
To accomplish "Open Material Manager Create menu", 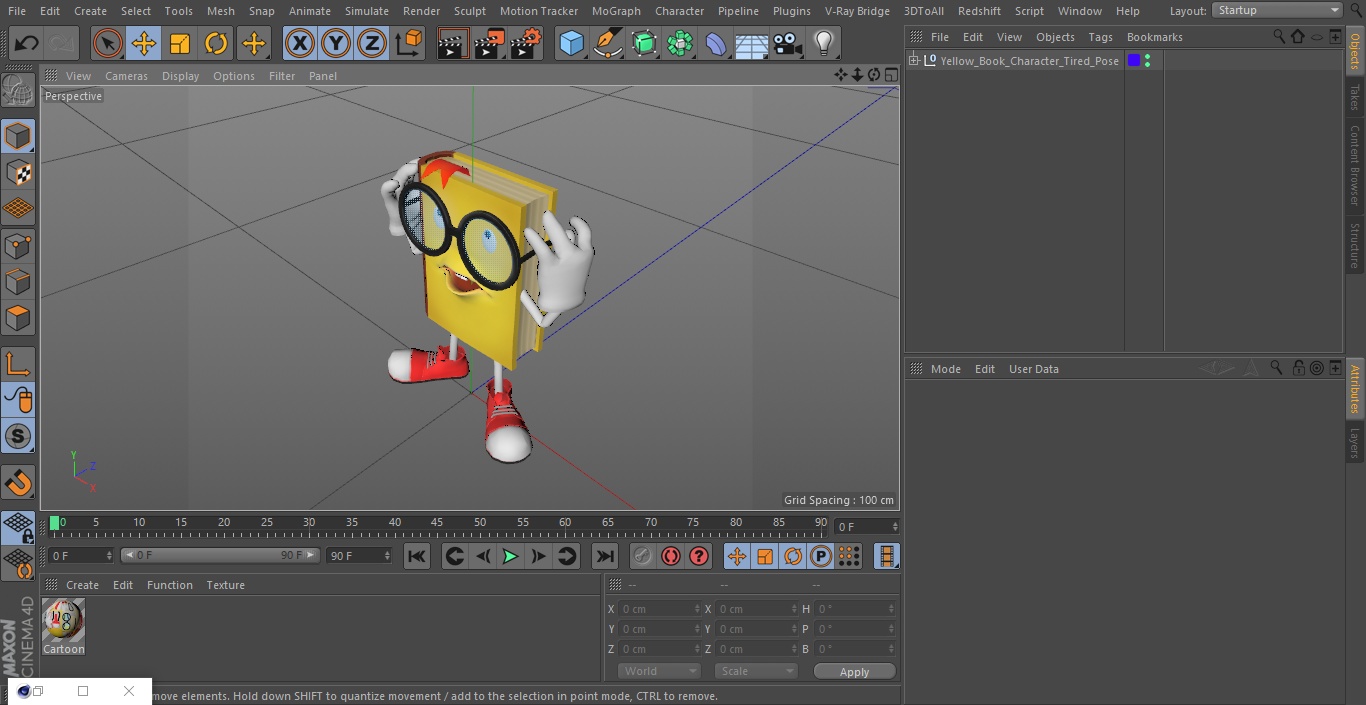I will point(82,585).
